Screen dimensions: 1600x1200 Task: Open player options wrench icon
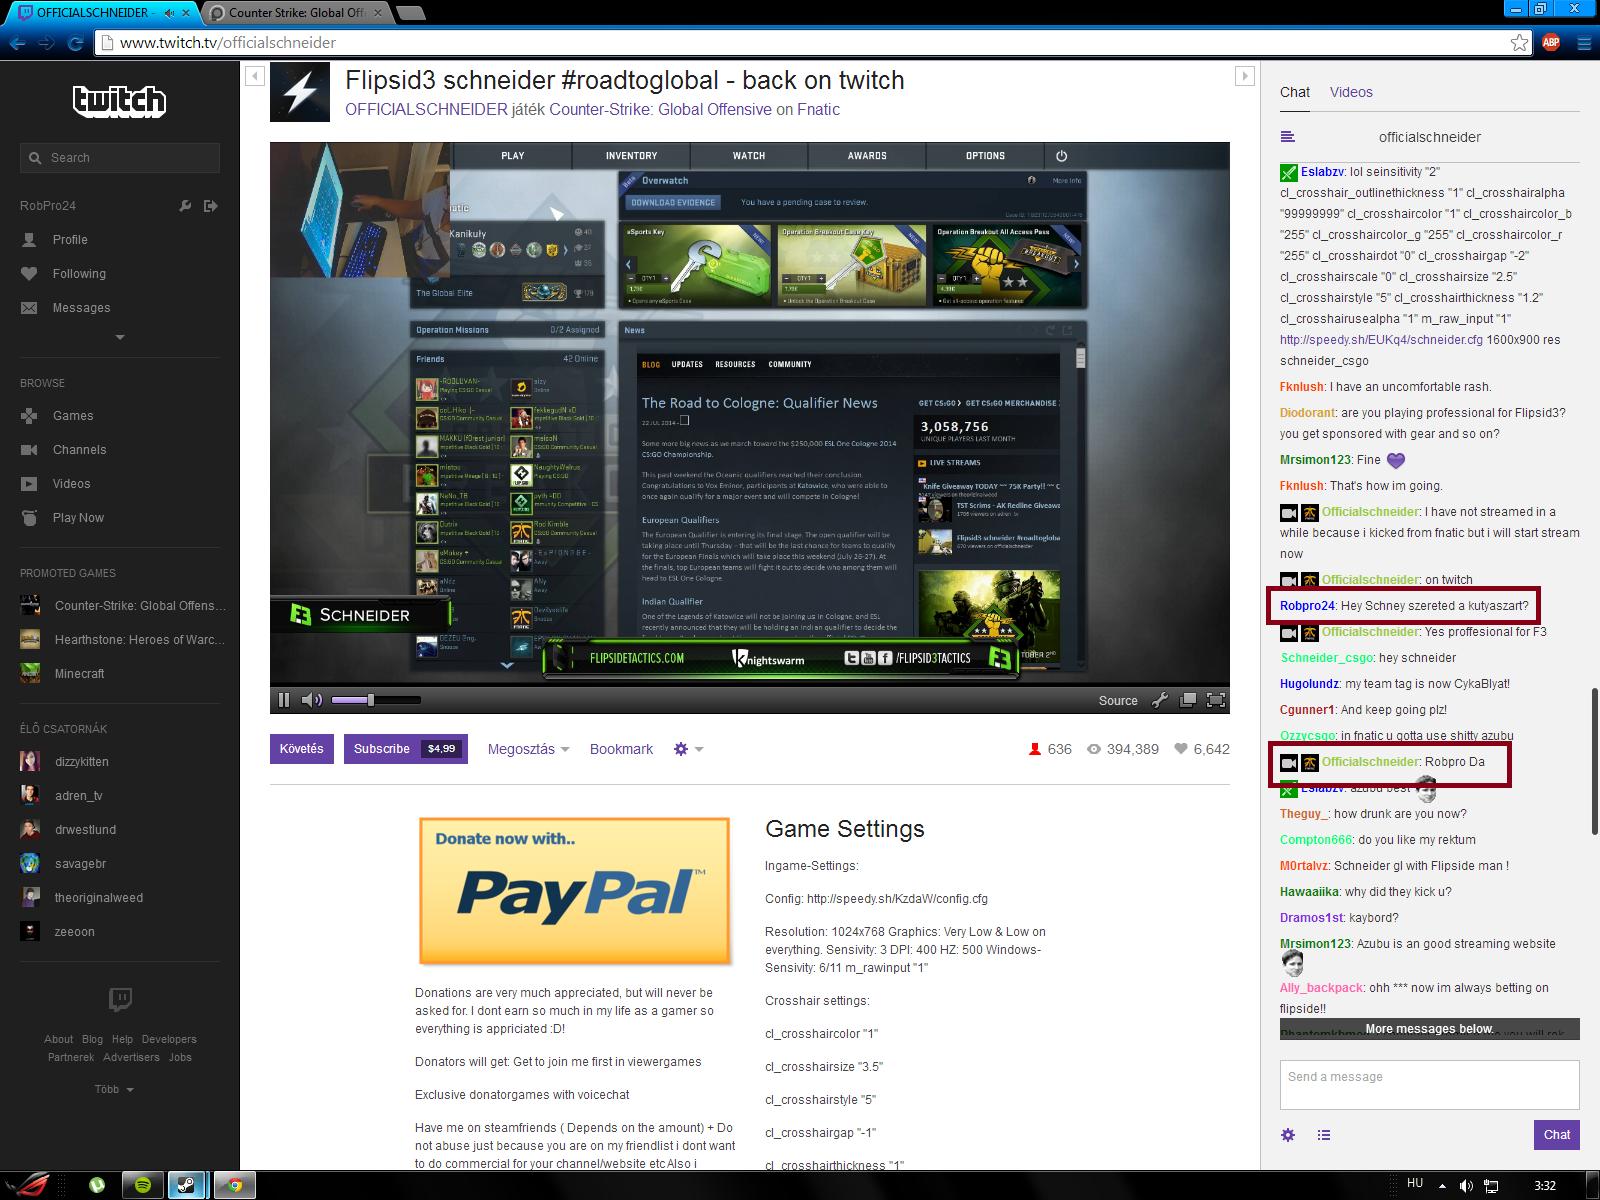click(x=1160, y=700)
